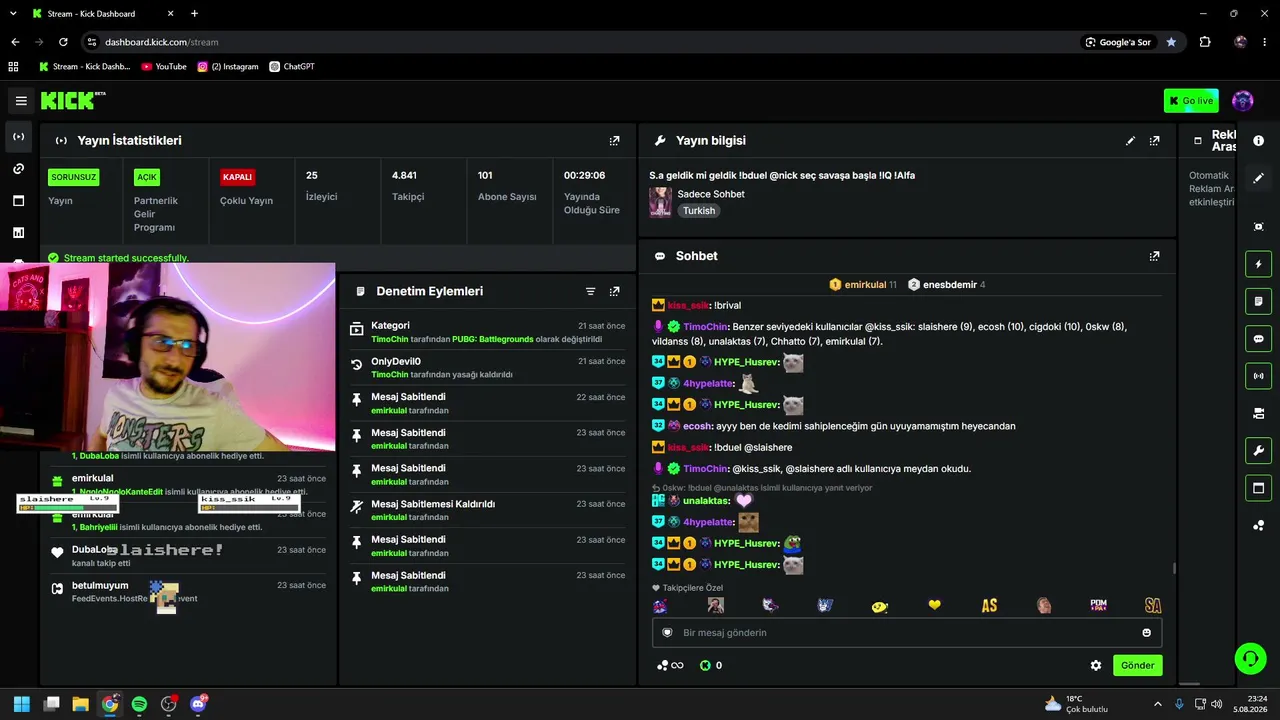Click the ecosh username in chat
The image size is (1280, 720).
click(x=697, y=426)
